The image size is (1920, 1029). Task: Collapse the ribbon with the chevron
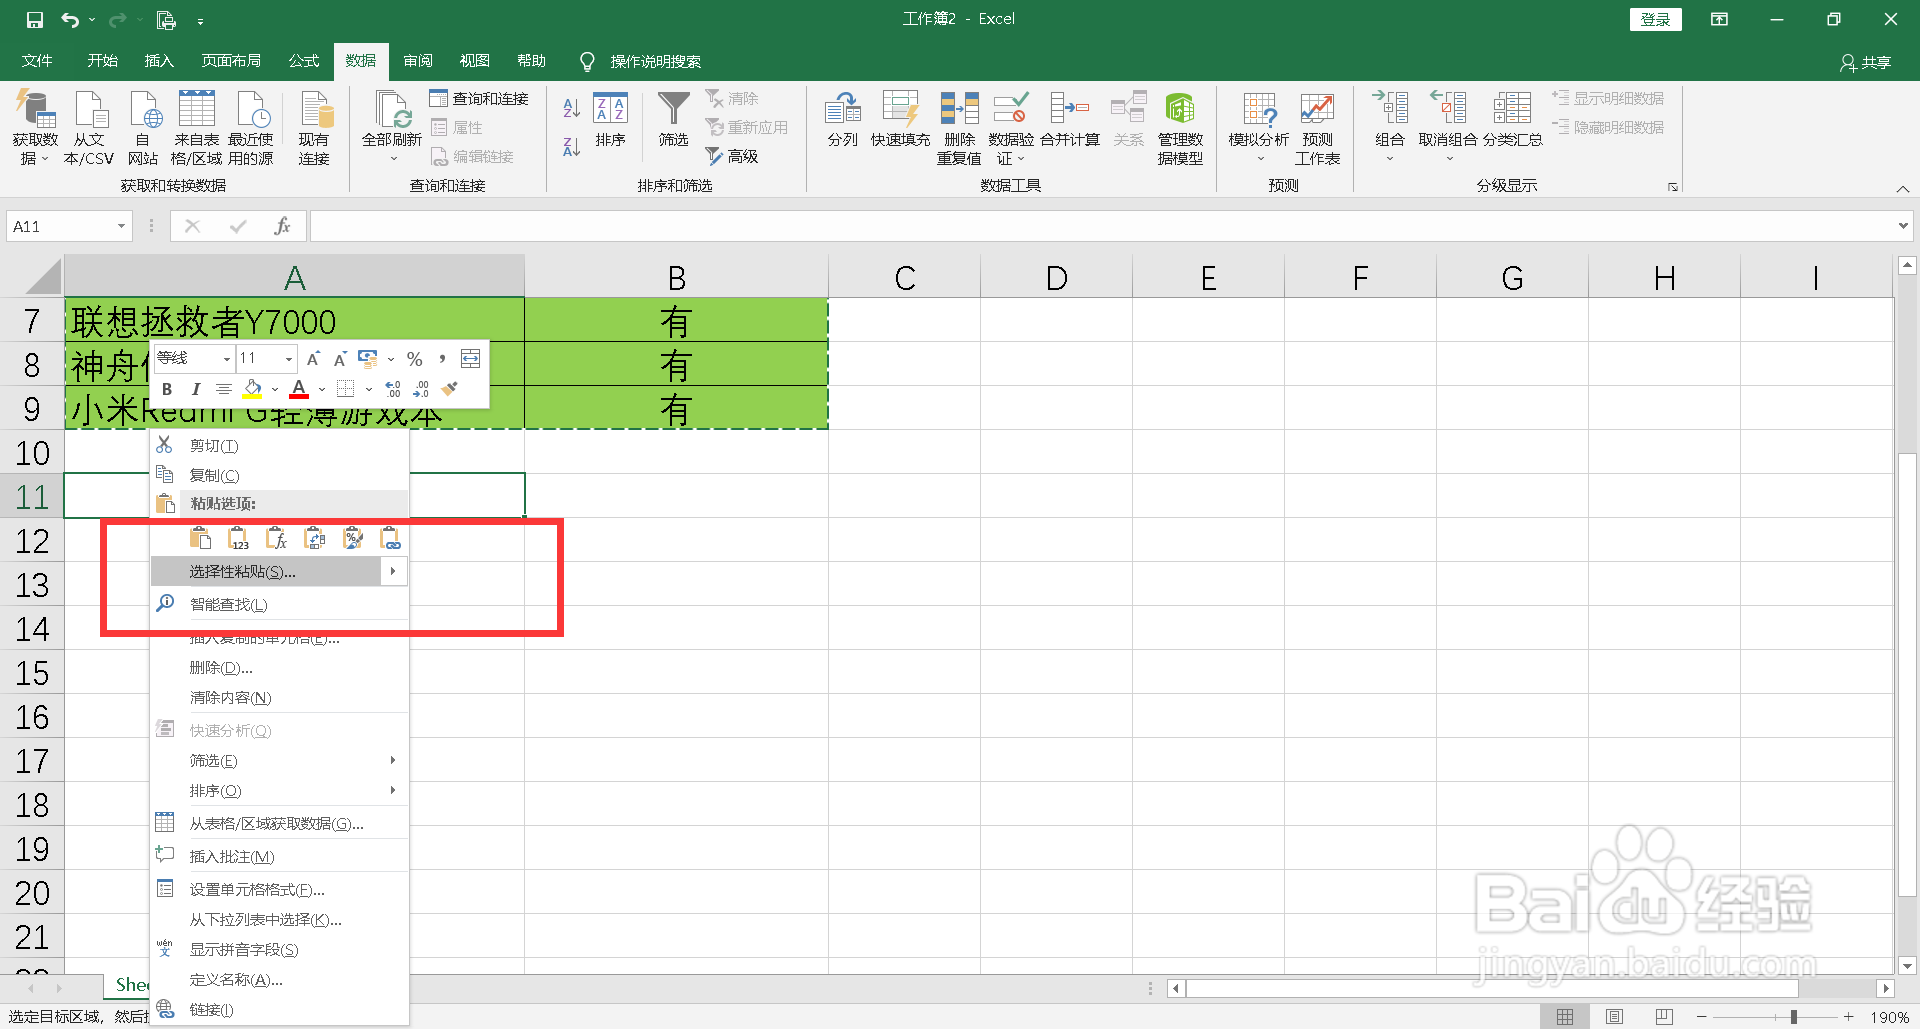pyautogui.click(x=1902, y=189)
